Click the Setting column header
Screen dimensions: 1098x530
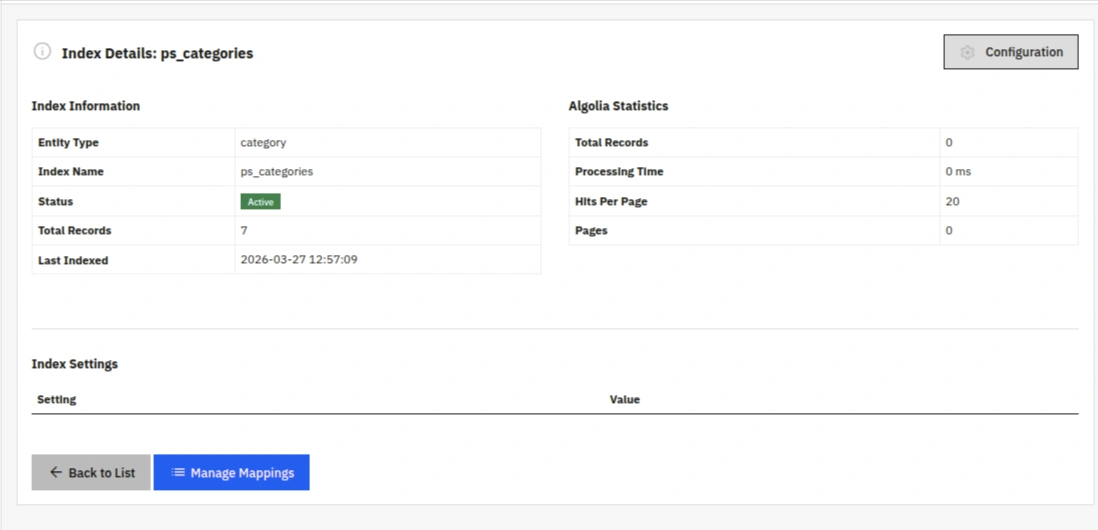pyautogui.click(x=57, y=400)
